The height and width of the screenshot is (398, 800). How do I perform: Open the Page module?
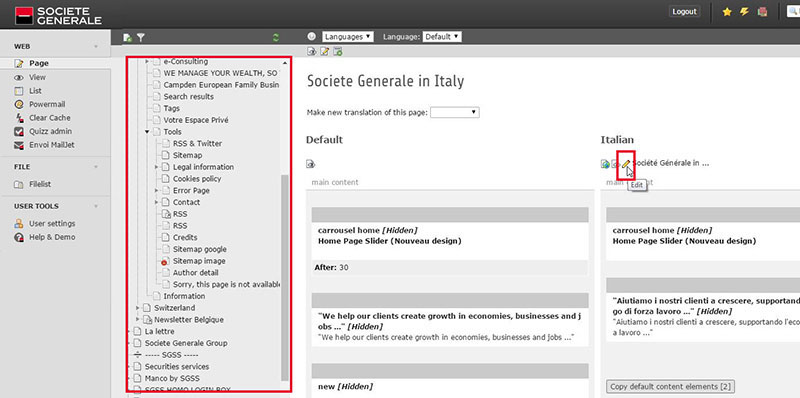tap(39, 63)
